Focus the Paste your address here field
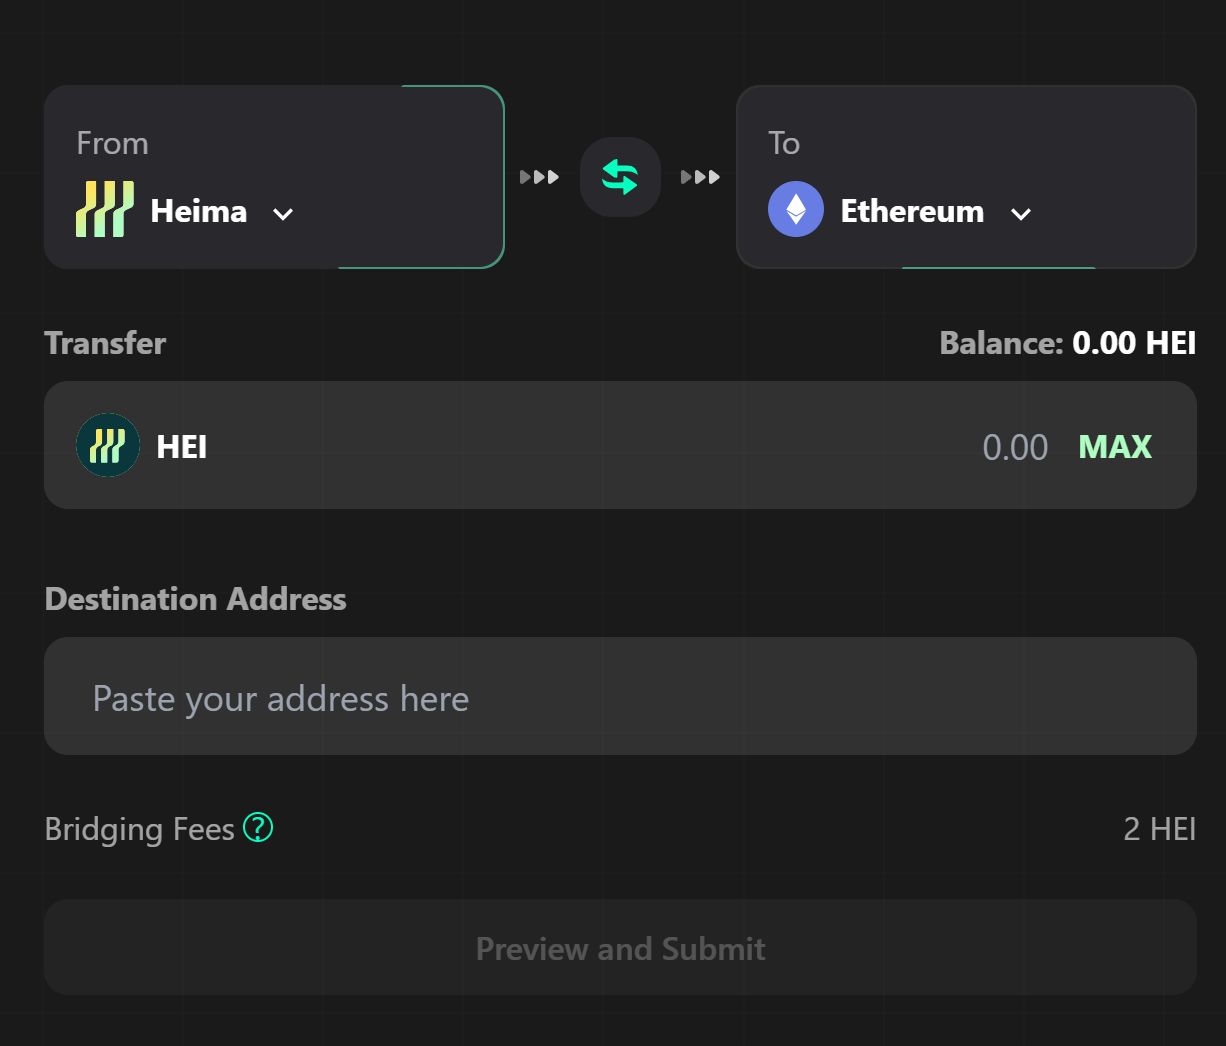The image size is (1226, 1046). click(x=620, y=697)
